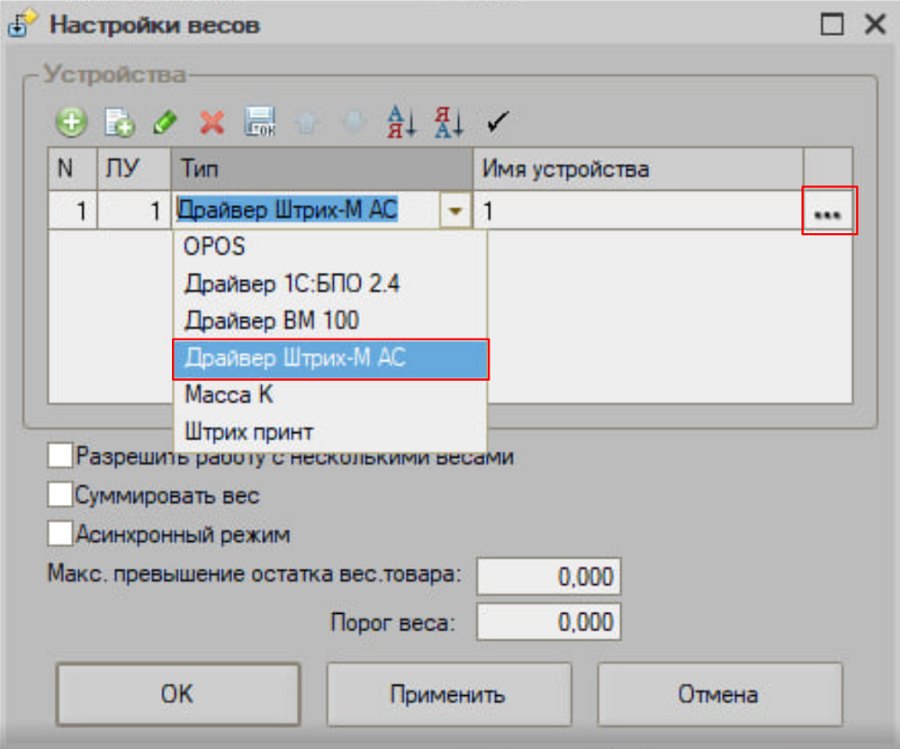
Task: Sort devices descending with the Я-А icon
Action: (448, 122)
